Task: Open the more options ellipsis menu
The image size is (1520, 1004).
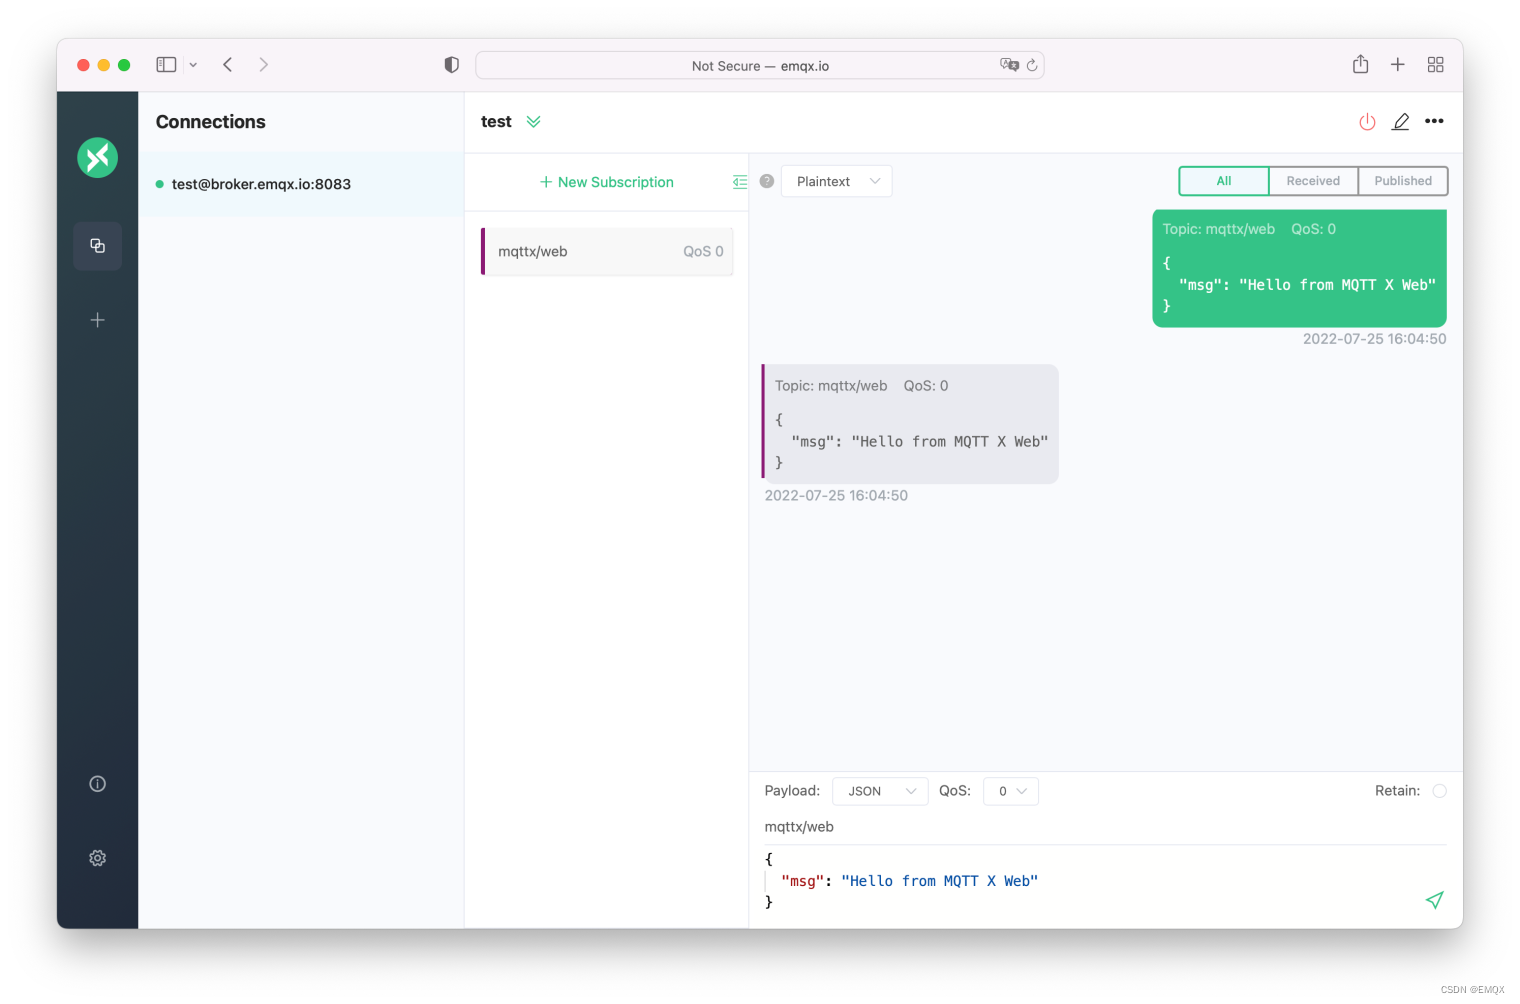Action: pyautogui.click(x=1434, y=121)
